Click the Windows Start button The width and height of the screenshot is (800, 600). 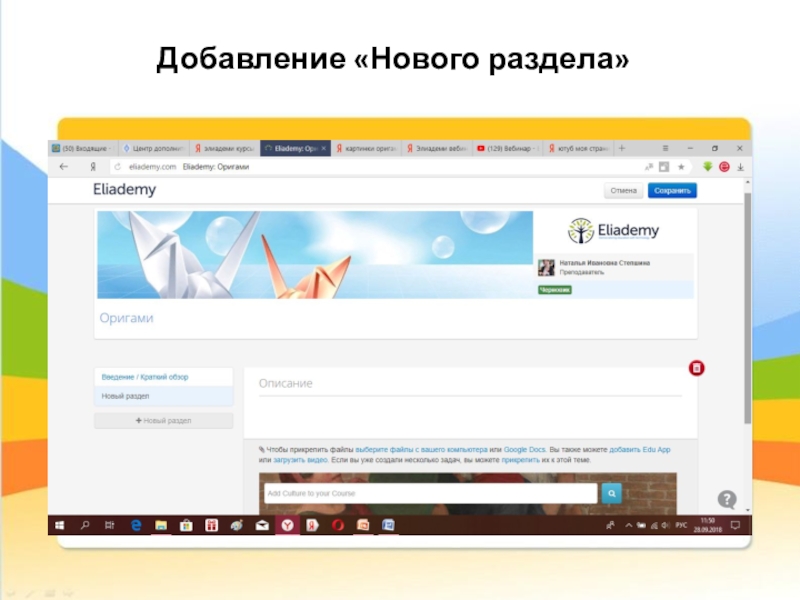tap(61, 525)
